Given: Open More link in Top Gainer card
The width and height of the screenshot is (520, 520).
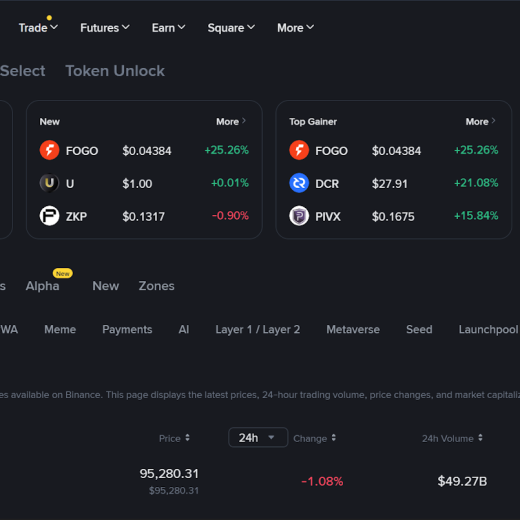Looking at the screenshot, I should tap(480, 122).
